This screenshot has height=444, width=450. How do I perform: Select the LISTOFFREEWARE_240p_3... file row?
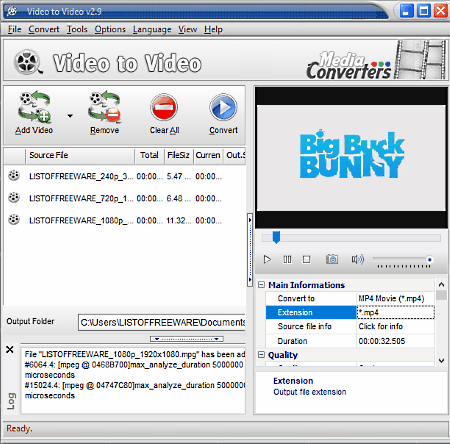[125, 176]
